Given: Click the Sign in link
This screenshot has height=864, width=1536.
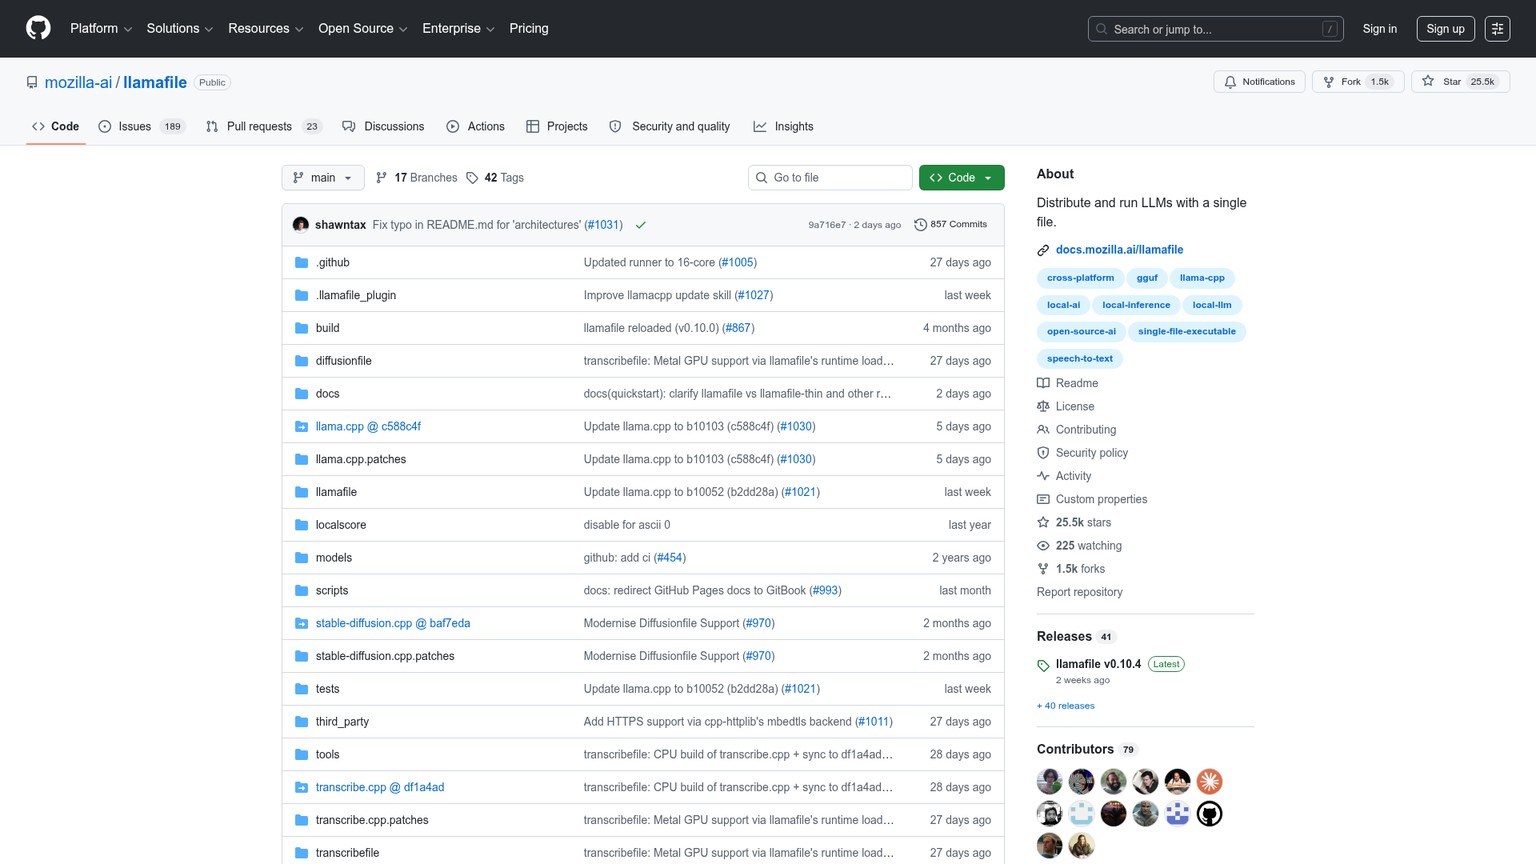Looking at the screenshot, I should 1380,29.
